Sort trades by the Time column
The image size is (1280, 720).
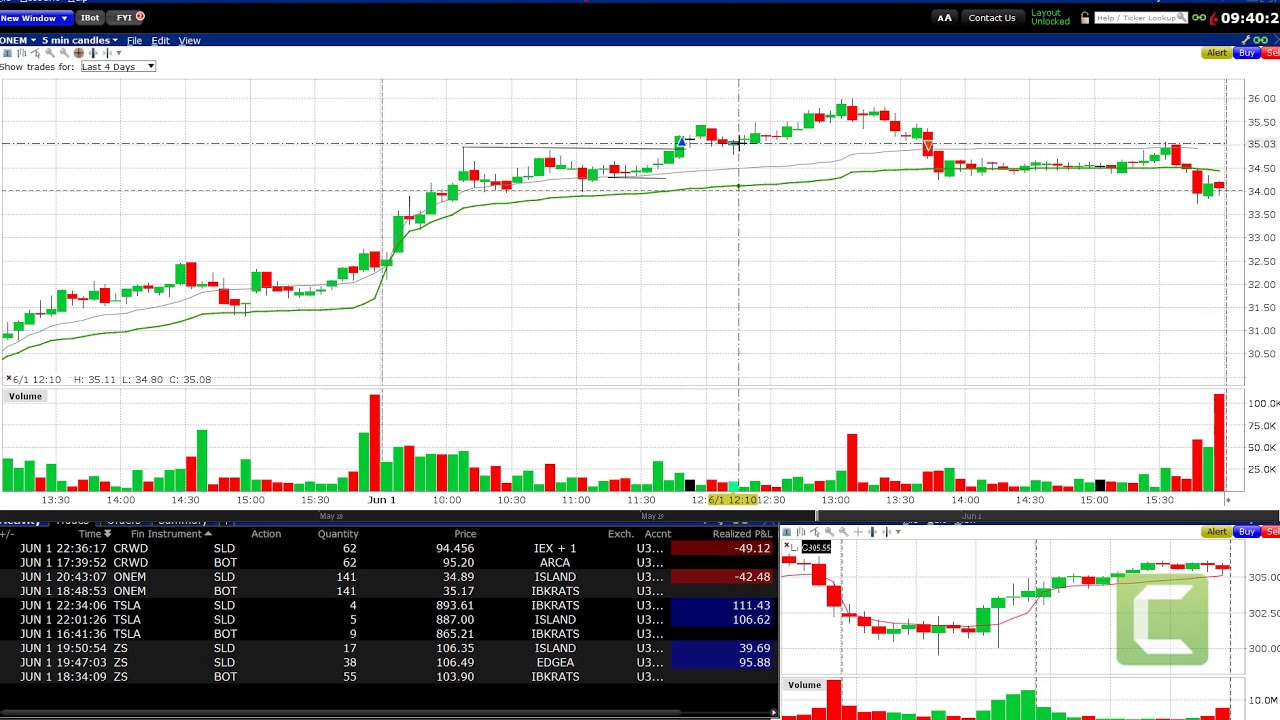pyautogui.click(x=93, y=534)
